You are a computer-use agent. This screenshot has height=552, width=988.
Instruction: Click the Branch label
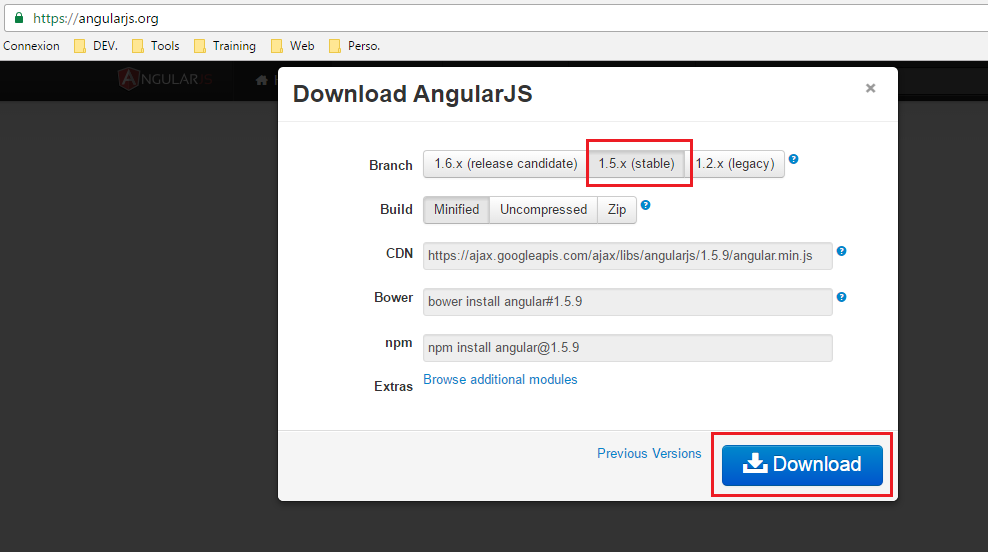point(391,165)
